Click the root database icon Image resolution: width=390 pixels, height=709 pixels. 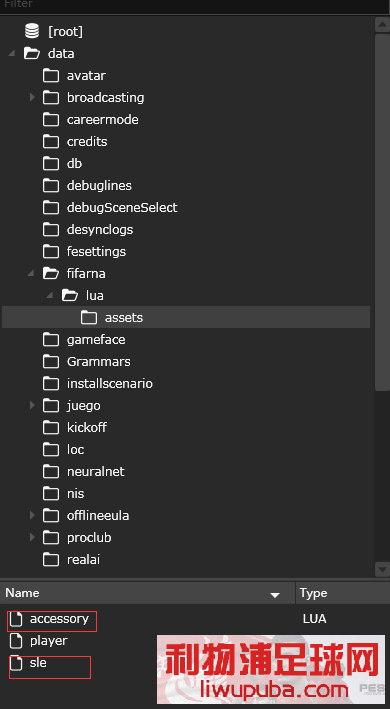32,31
